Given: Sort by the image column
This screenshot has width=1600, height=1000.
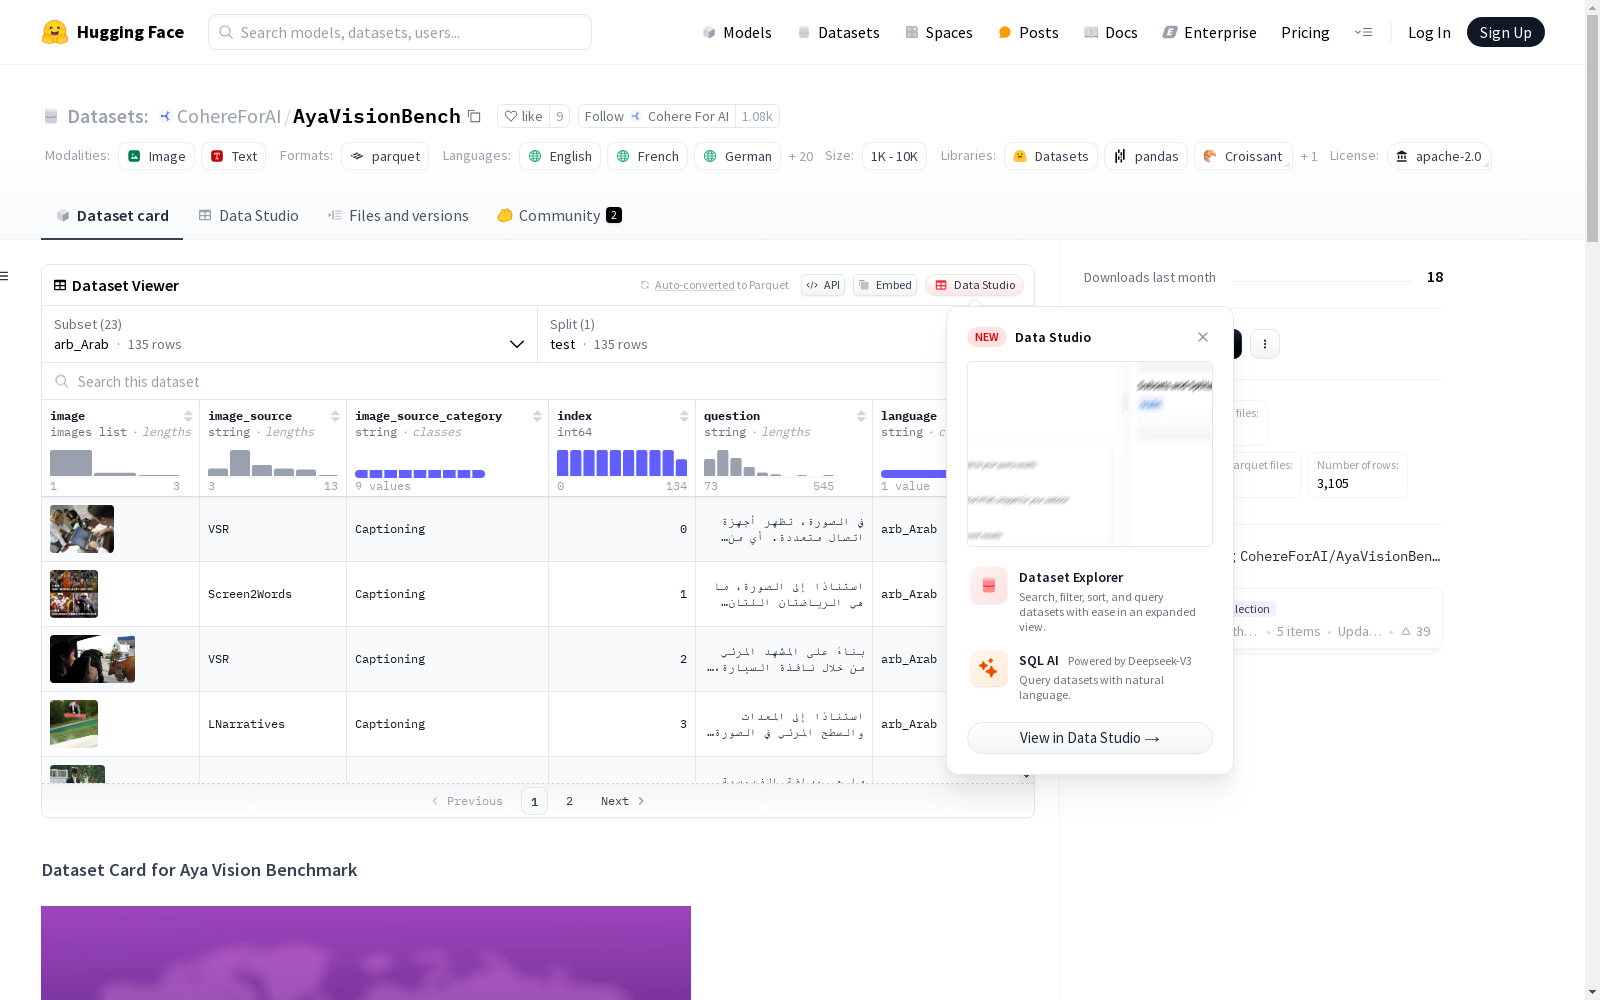Looking at the screenshot, I should coord(188,416).
